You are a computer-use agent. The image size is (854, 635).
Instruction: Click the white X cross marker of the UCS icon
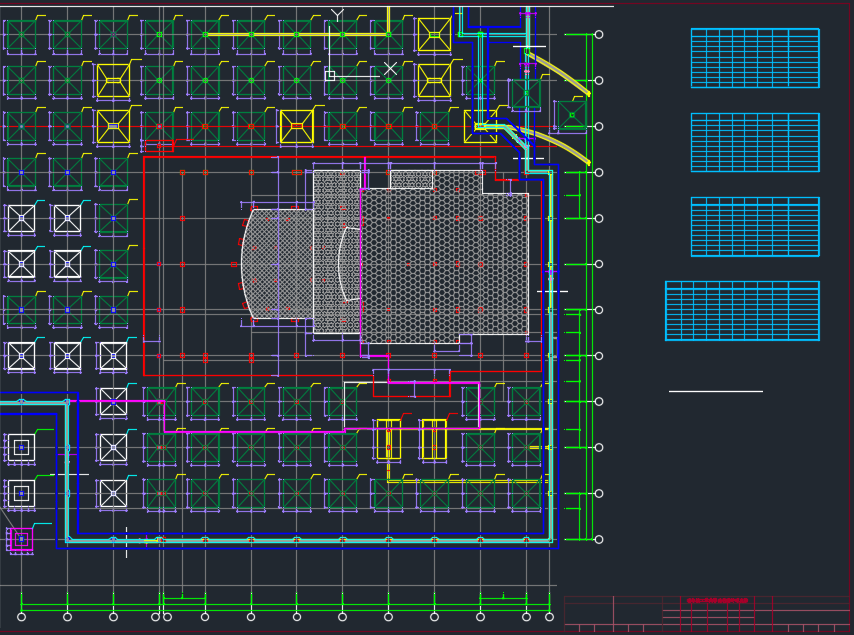(x=390, y=69)
